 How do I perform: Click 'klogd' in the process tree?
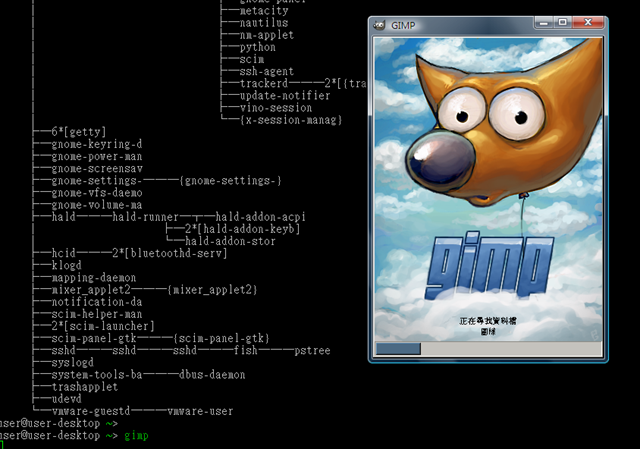[x=67, y=265]
